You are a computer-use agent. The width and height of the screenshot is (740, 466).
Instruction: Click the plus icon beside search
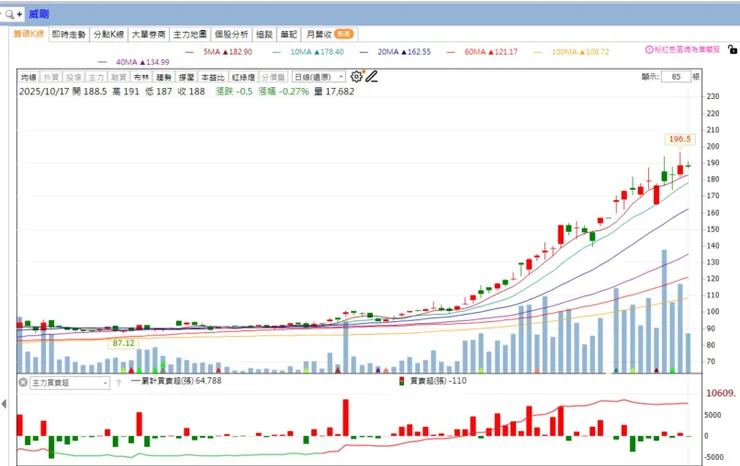tap(19, 14)
